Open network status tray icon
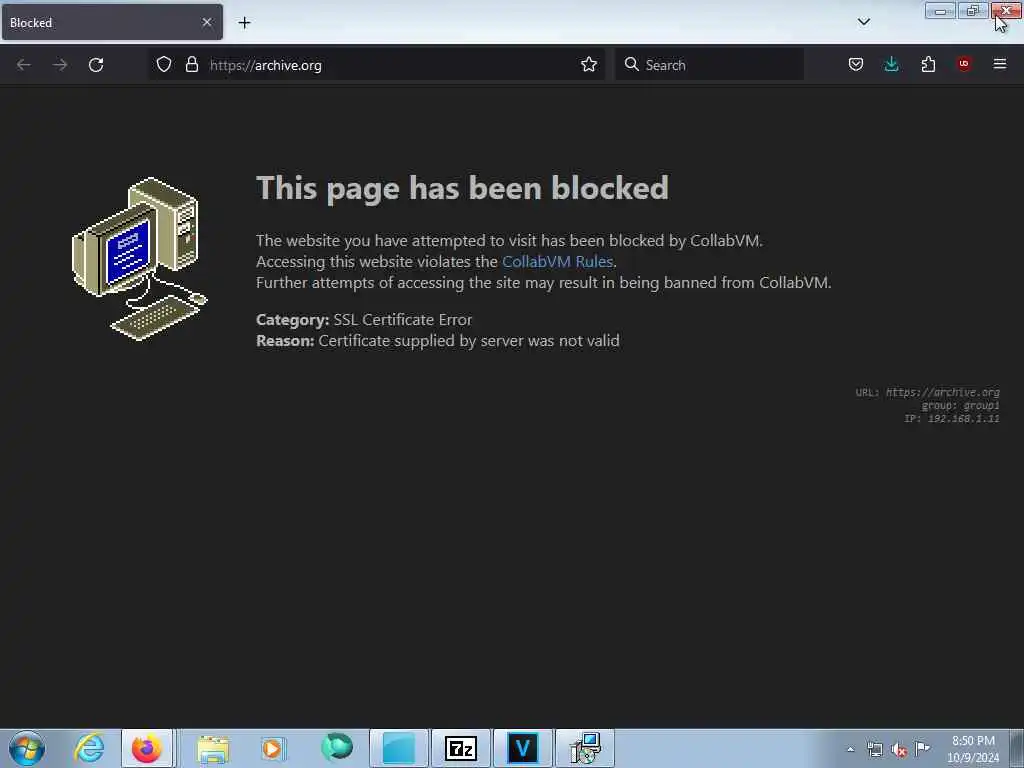 pos(875,750)
